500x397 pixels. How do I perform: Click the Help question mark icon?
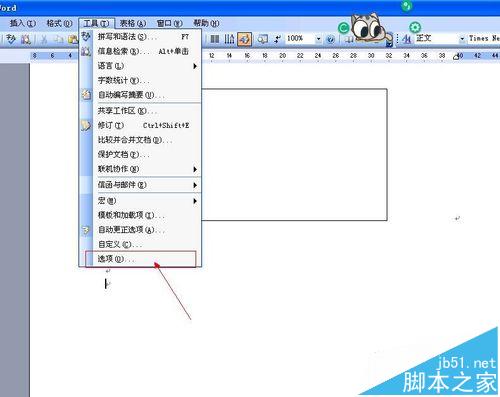330,39
